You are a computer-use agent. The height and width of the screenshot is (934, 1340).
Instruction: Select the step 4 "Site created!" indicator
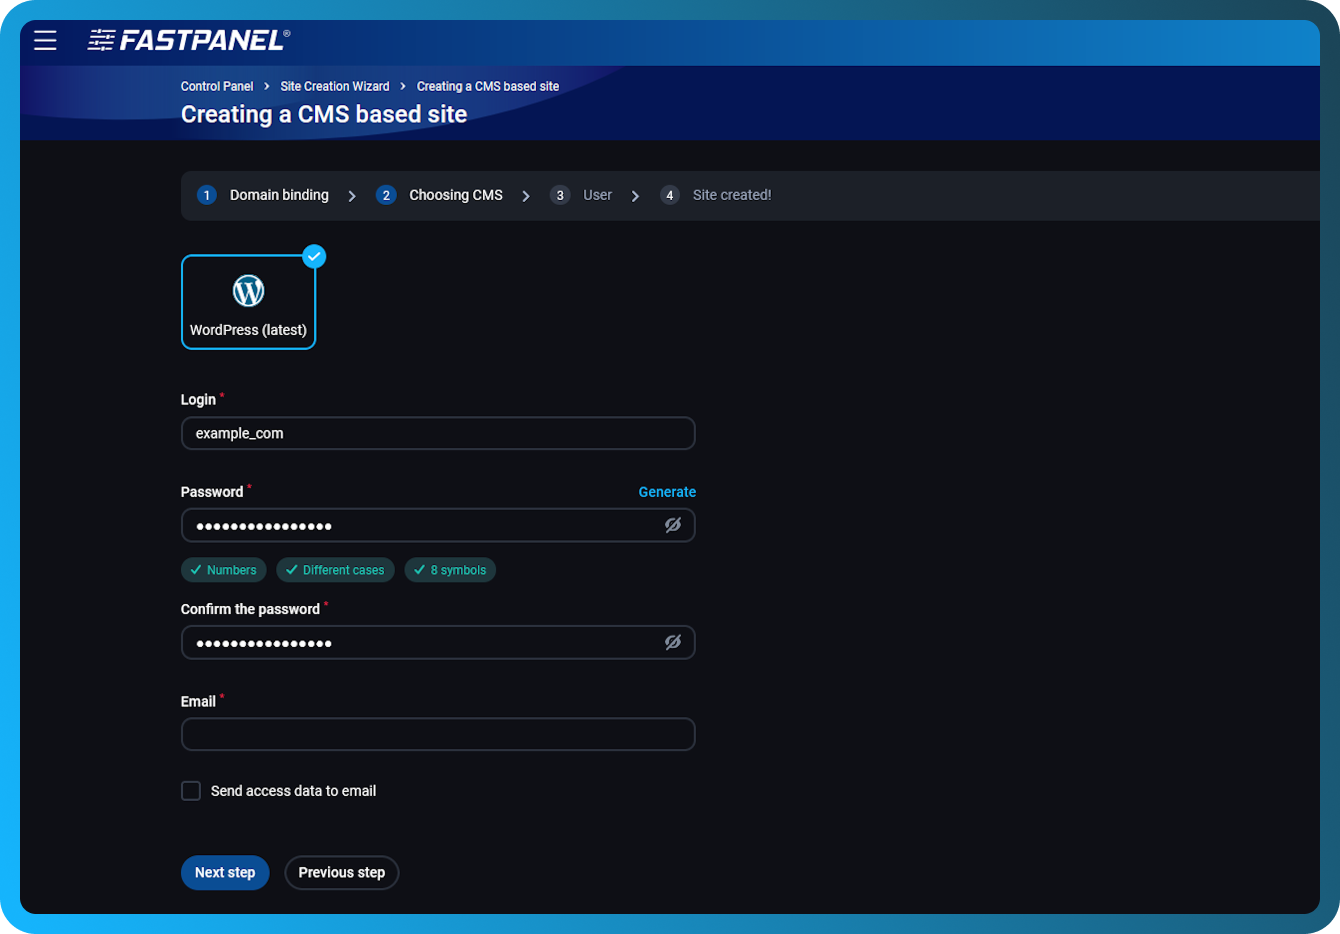point(669,195)
